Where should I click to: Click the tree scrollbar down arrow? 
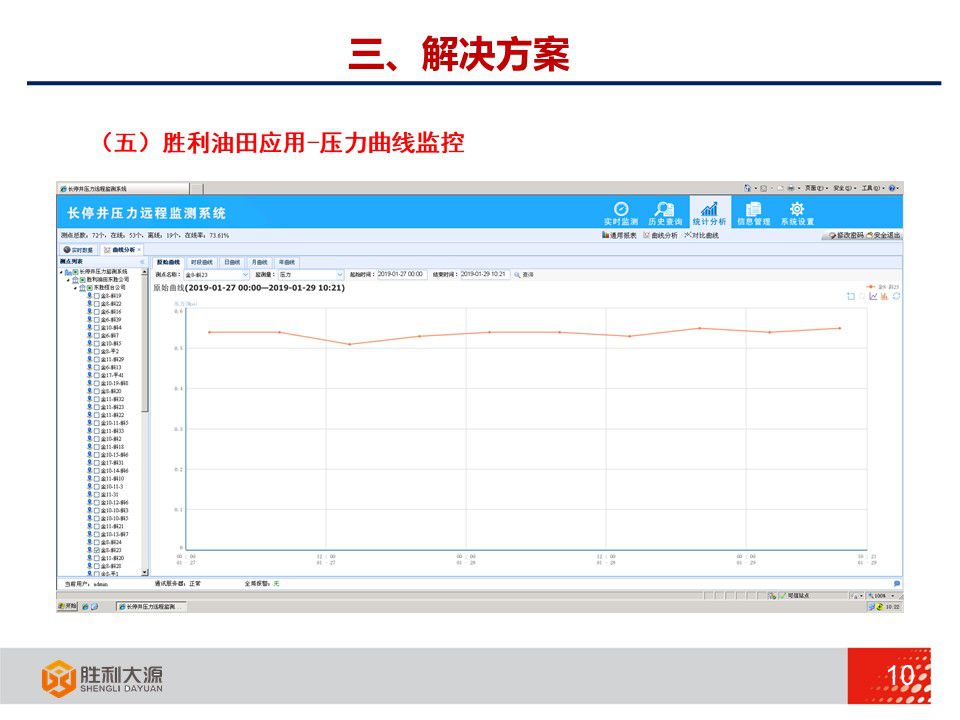145,573
